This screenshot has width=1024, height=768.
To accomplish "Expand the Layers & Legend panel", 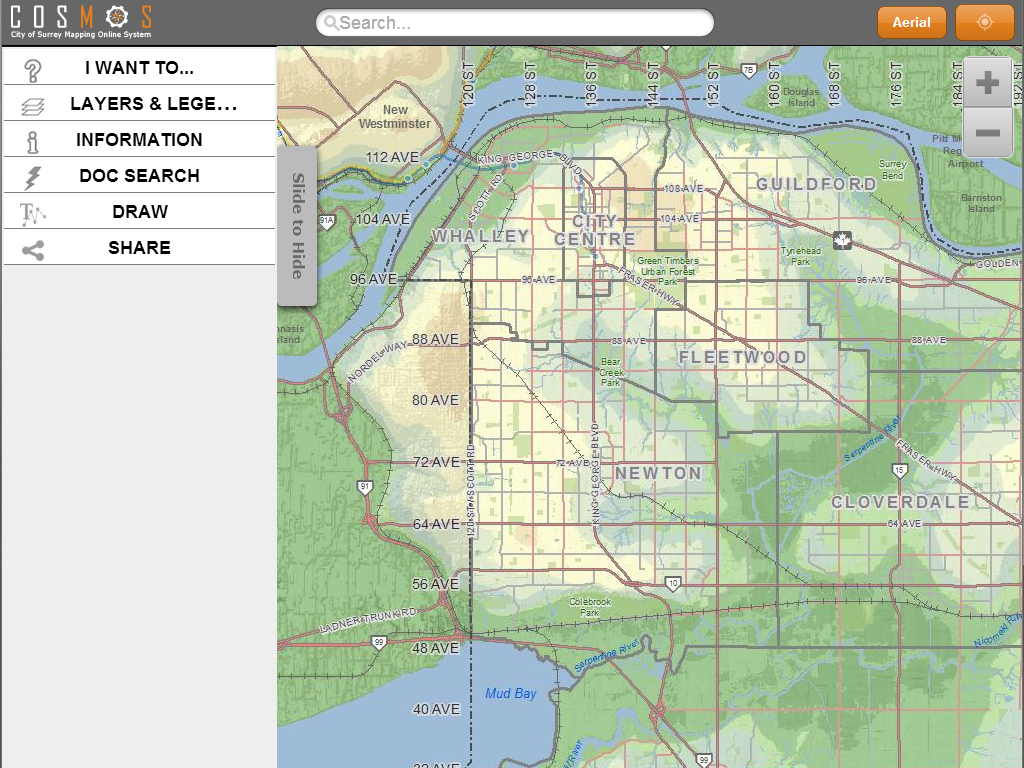I will point(153,104).
